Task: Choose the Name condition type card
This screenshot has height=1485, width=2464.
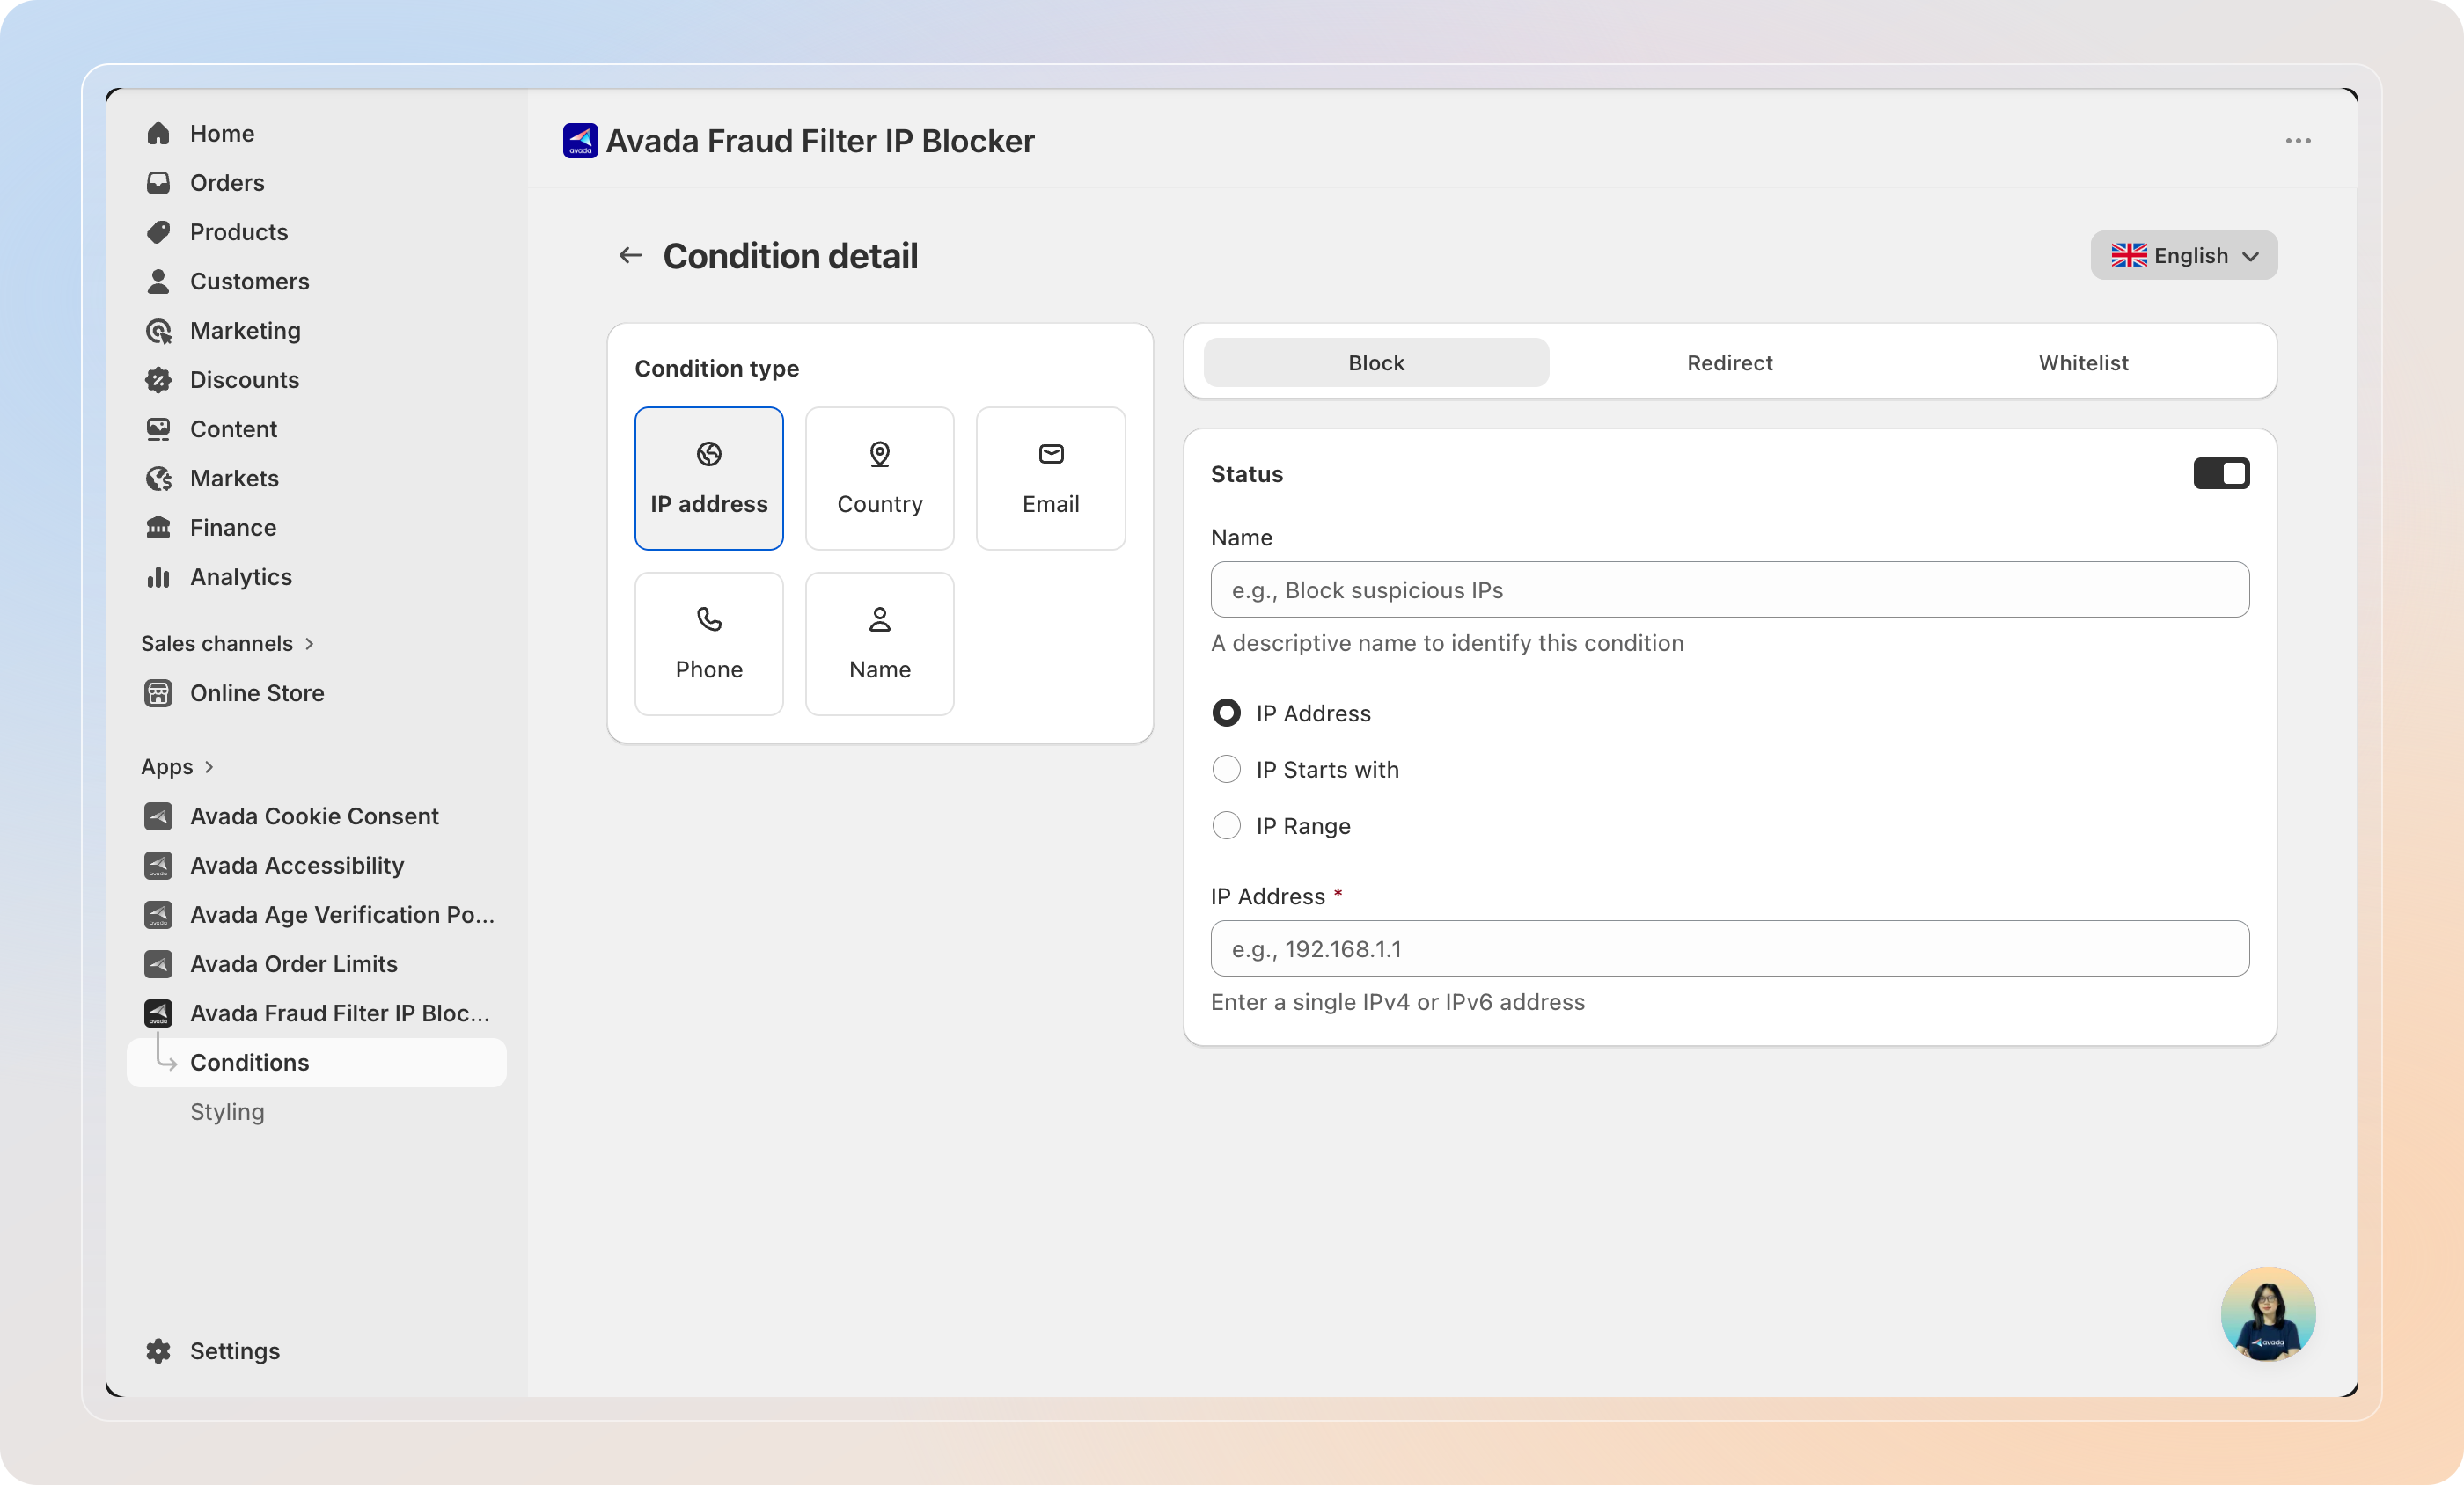Action: (880, 644)
